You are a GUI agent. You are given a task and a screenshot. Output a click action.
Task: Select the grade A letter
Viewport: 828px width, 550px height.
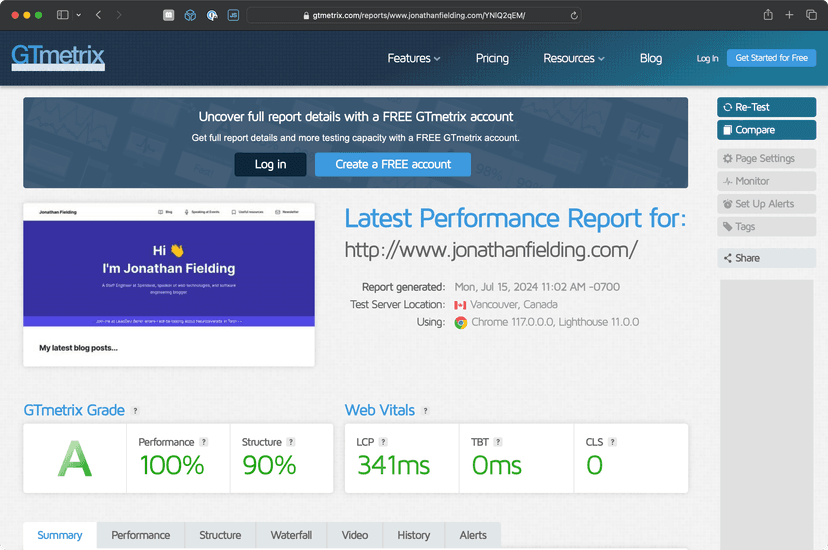(x=74, y=459)
